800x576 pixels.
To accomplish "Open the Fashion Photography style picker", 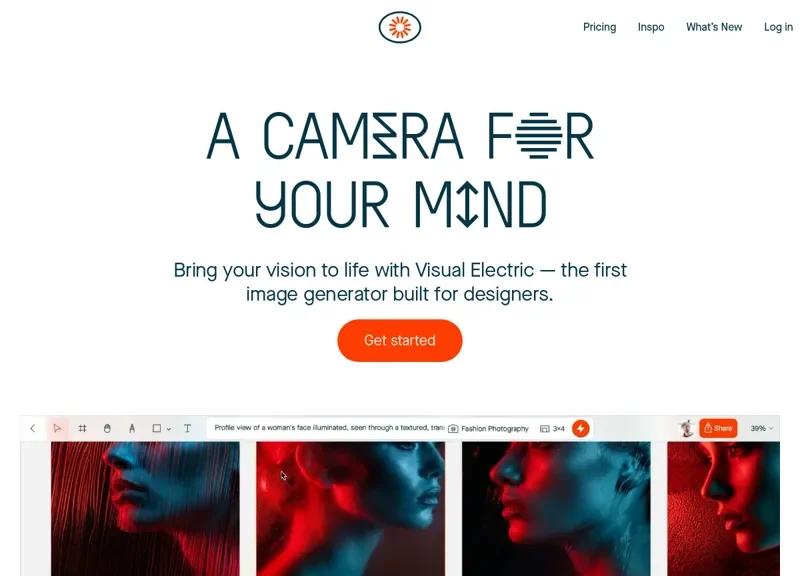I will click(489, 429).
